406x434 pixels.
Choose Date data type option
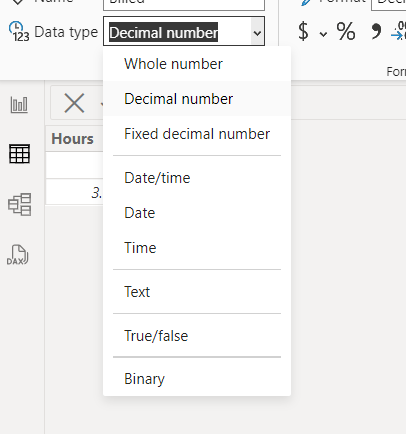click(197, 213)
